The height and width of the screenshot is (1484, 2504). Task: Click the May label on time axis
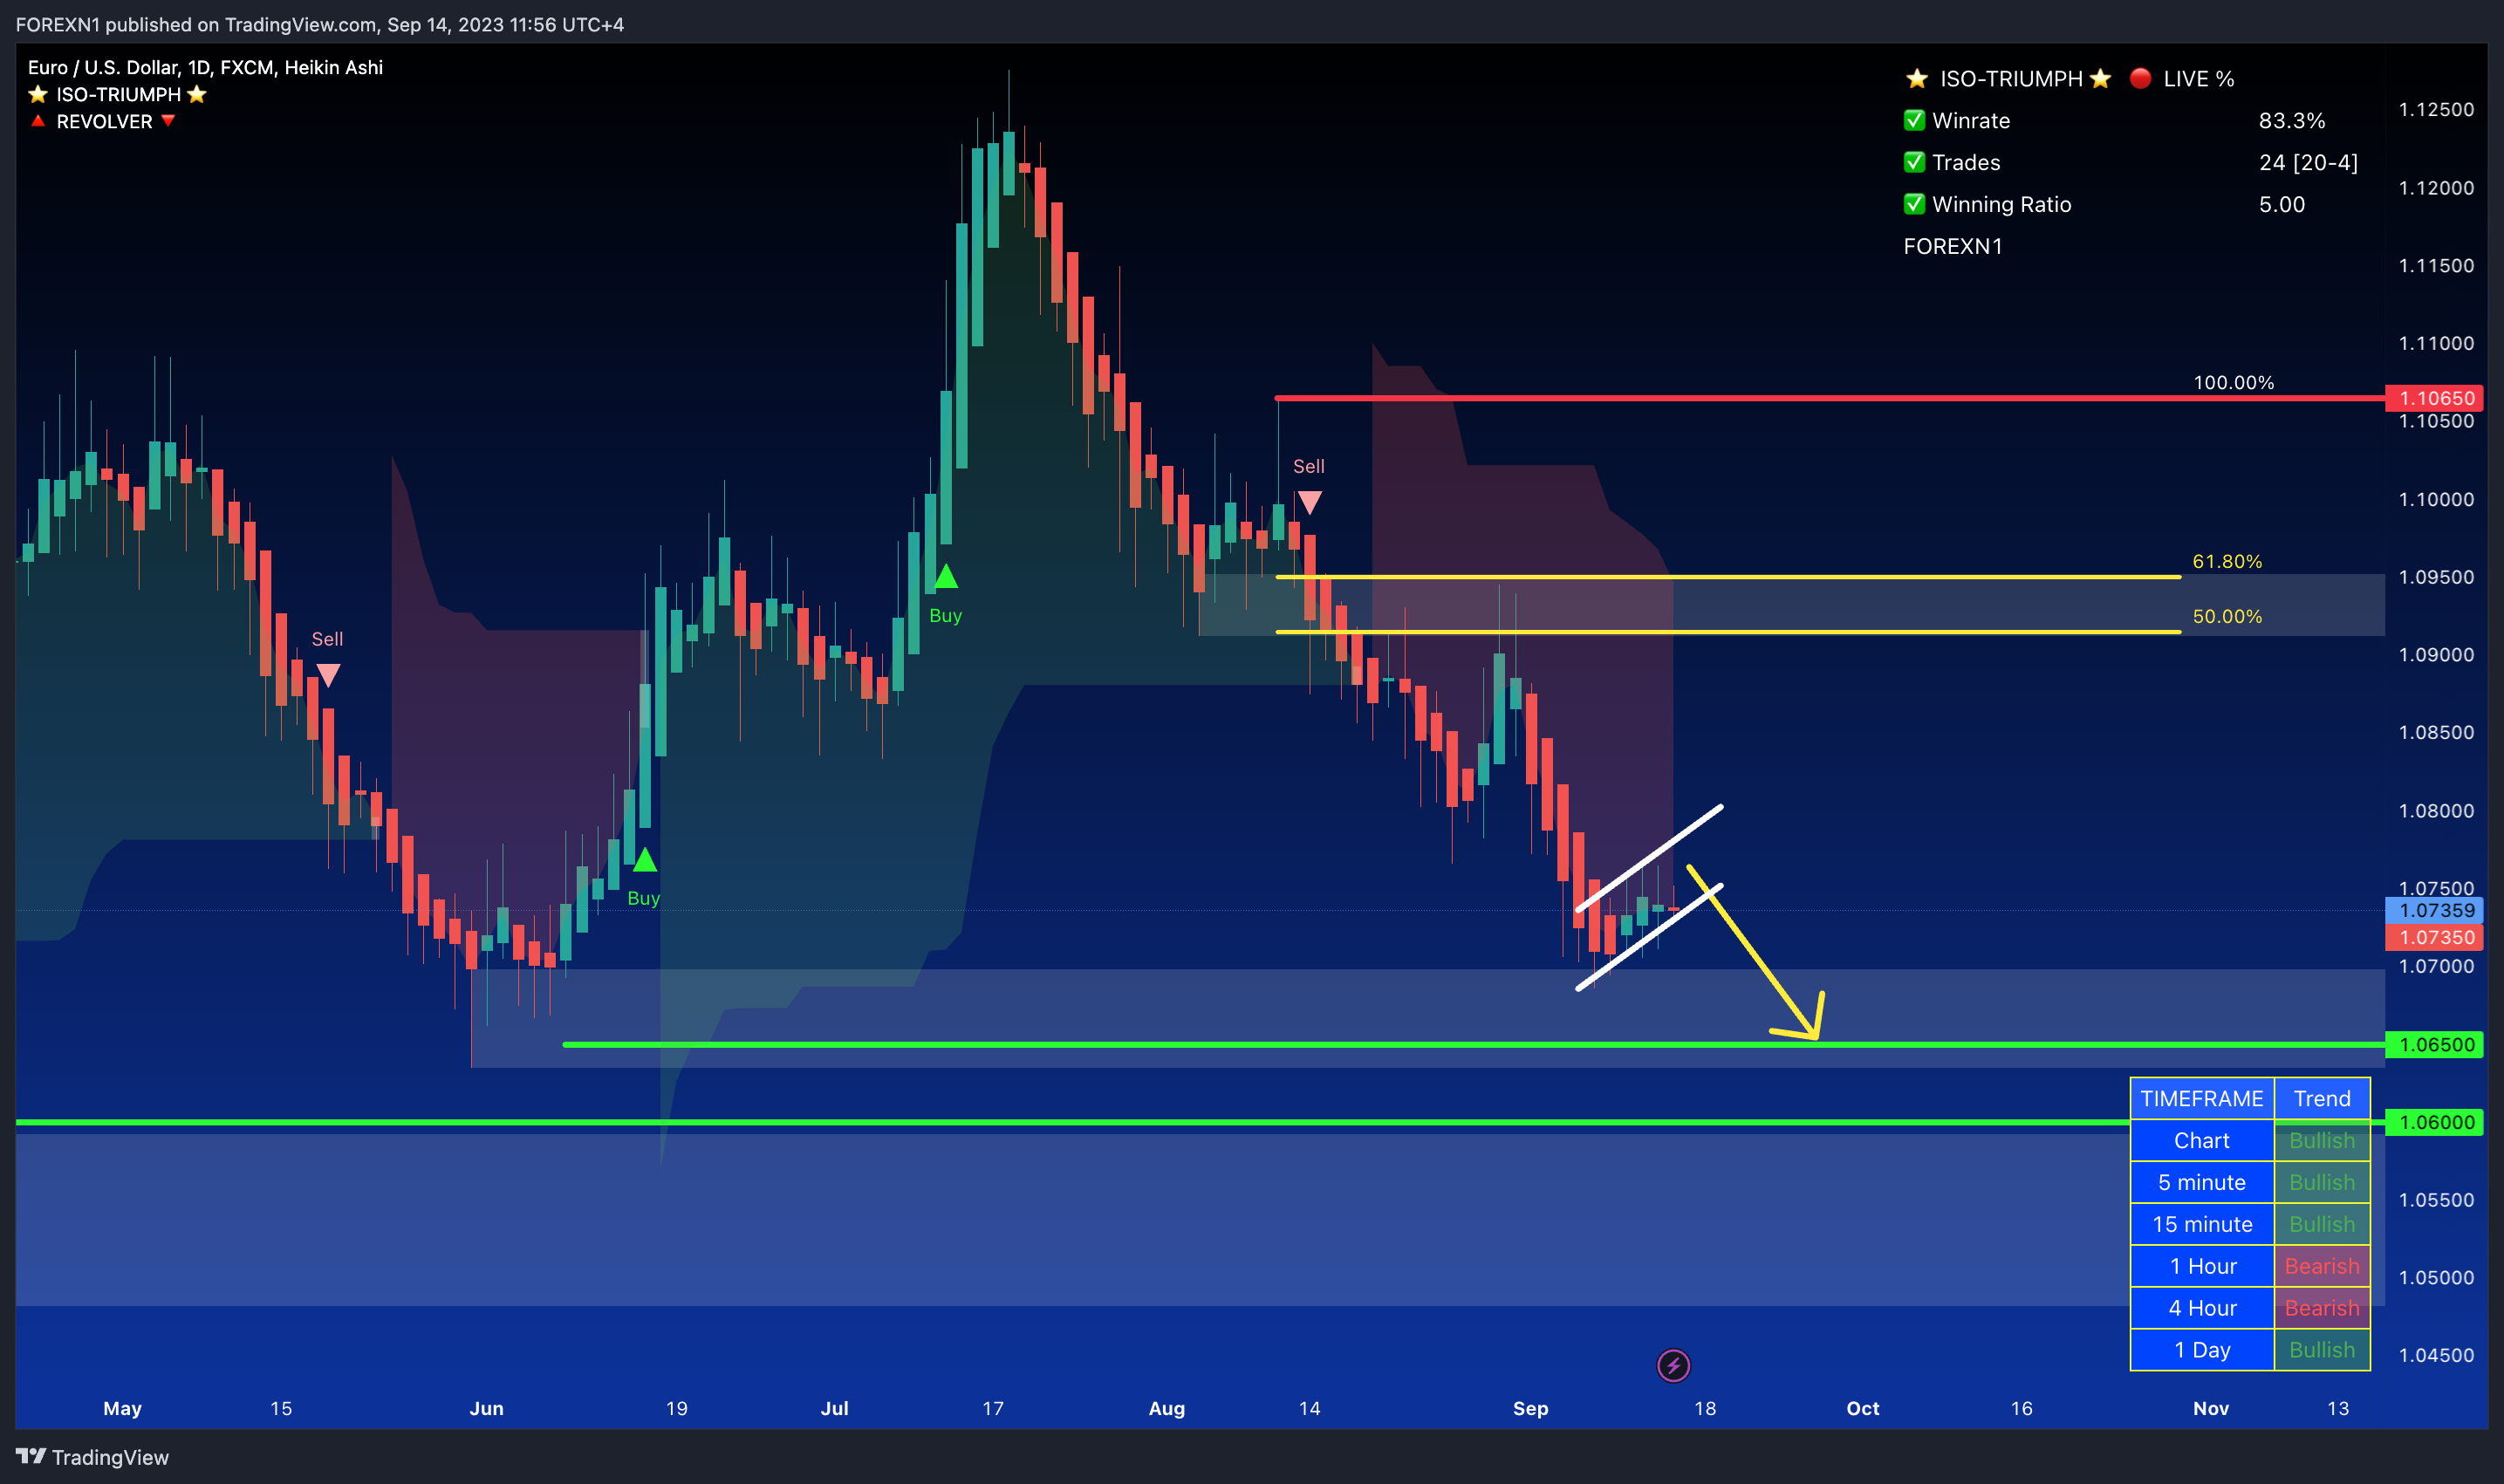tap(122, 1408)
